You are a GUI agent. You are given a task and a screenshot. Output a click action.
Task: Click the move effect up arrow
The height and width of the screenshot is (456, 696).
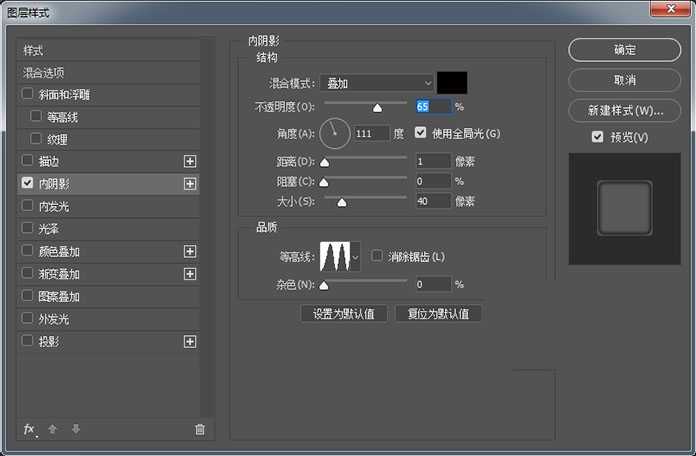(53, 429)
